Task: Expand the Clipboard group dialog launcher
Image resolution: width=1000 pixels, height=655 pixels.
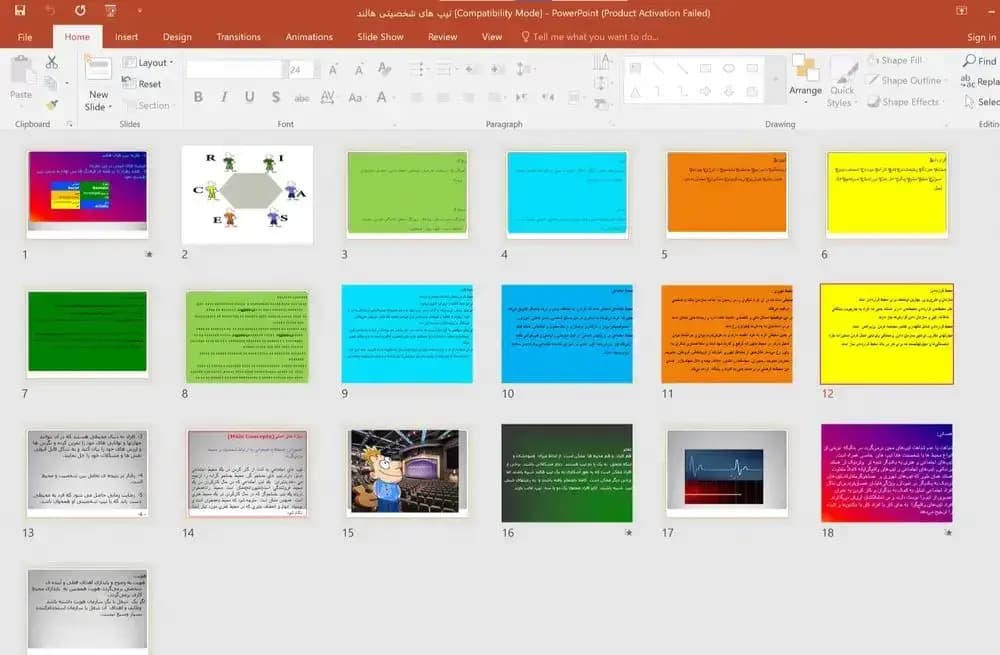Action: (69, 124)
